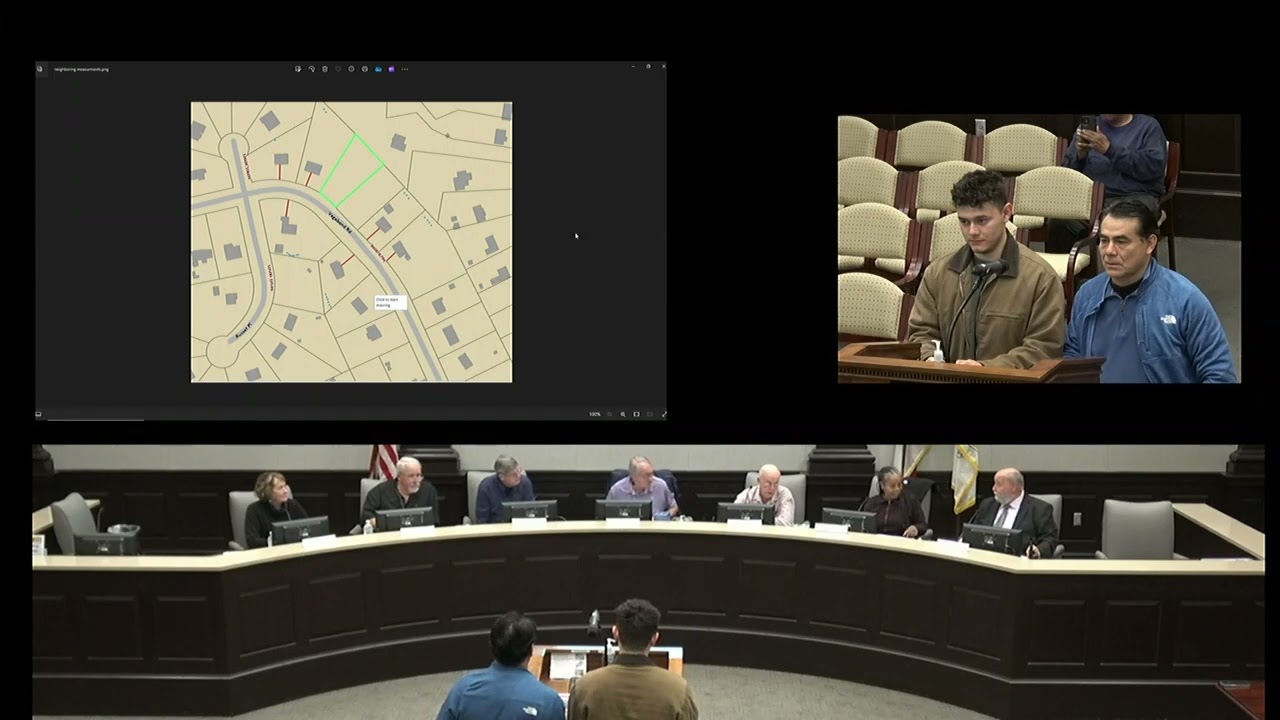Enter fullscreen using the diagonal arrows icon

664,414
